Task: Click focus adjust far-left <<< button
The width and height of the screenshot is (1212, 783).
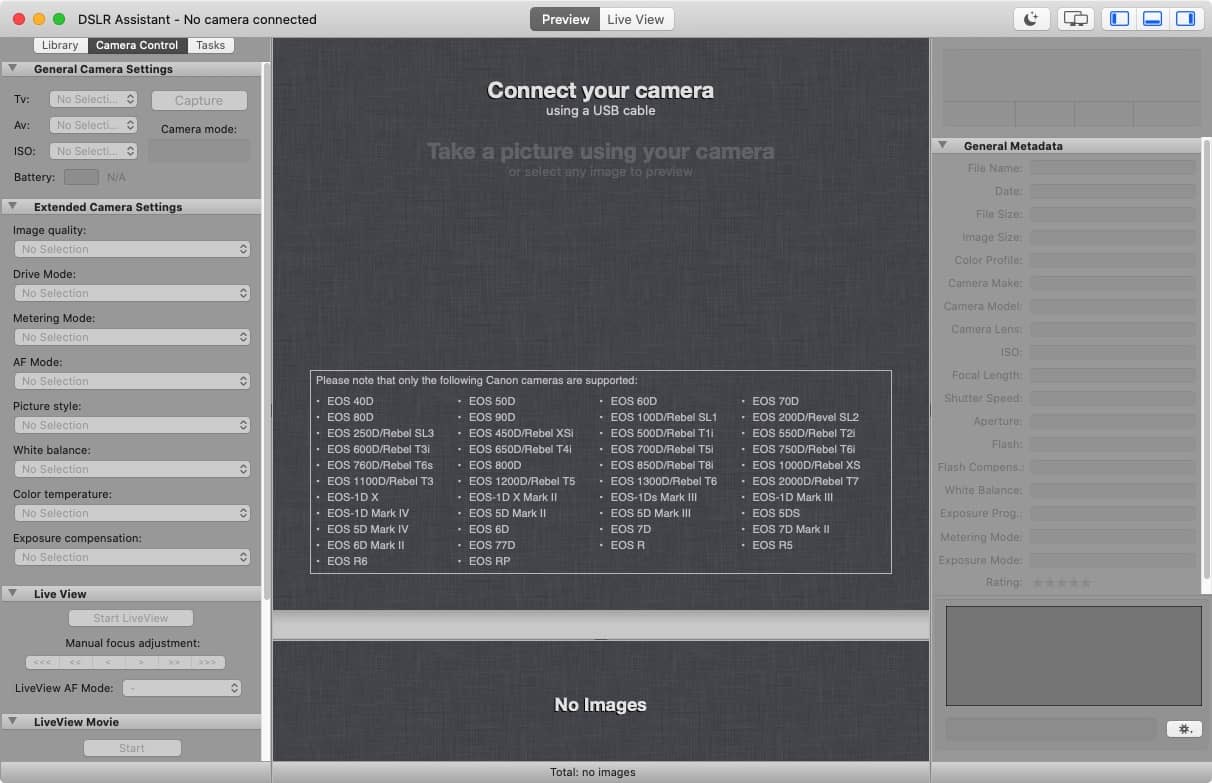Action: [x=42, y=662]
